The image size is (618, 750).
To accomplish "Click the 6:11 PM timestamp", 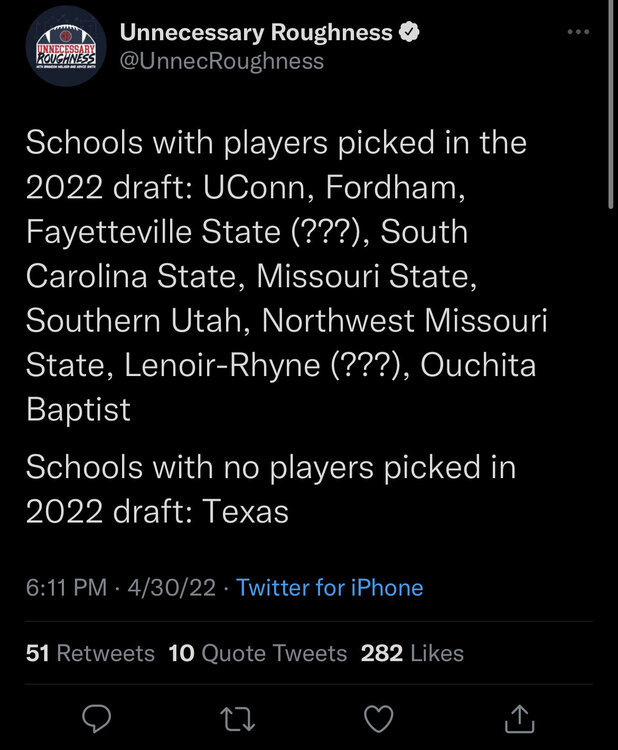I will (x=66, y=587).
